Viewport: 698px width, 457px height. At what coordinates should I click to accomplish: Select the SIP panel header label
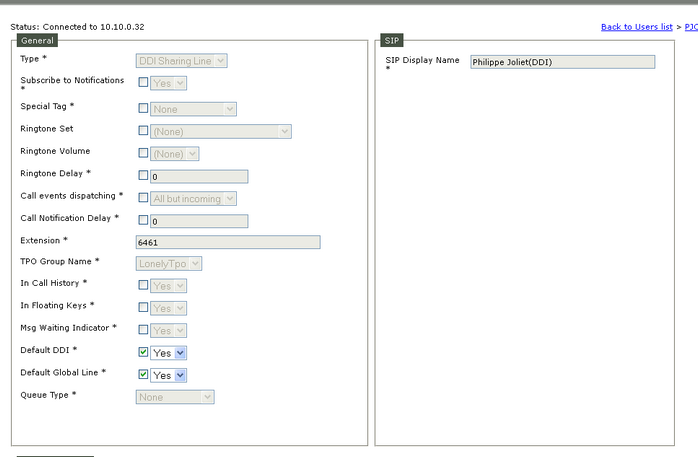392,40
